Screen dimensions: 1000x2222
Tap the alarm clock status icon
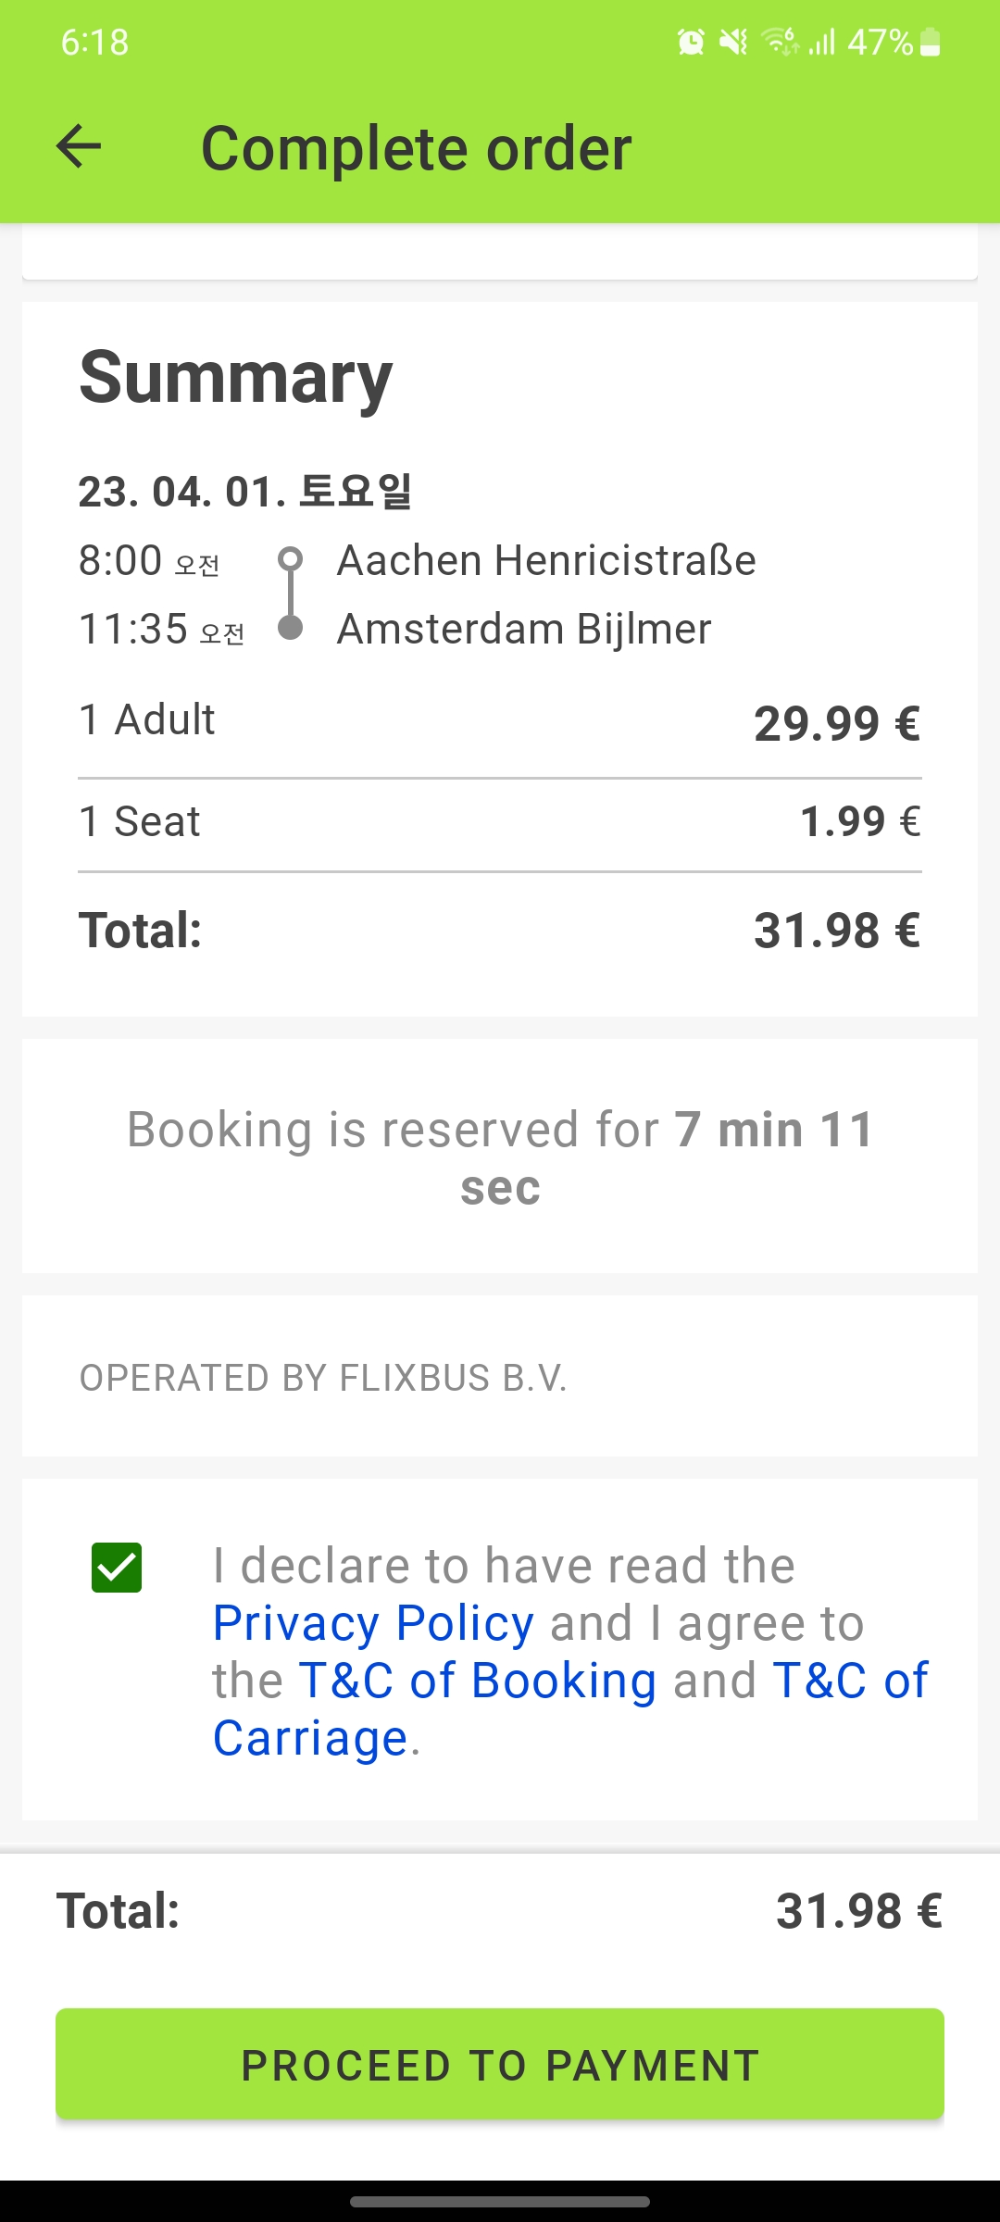pos(690,42)
